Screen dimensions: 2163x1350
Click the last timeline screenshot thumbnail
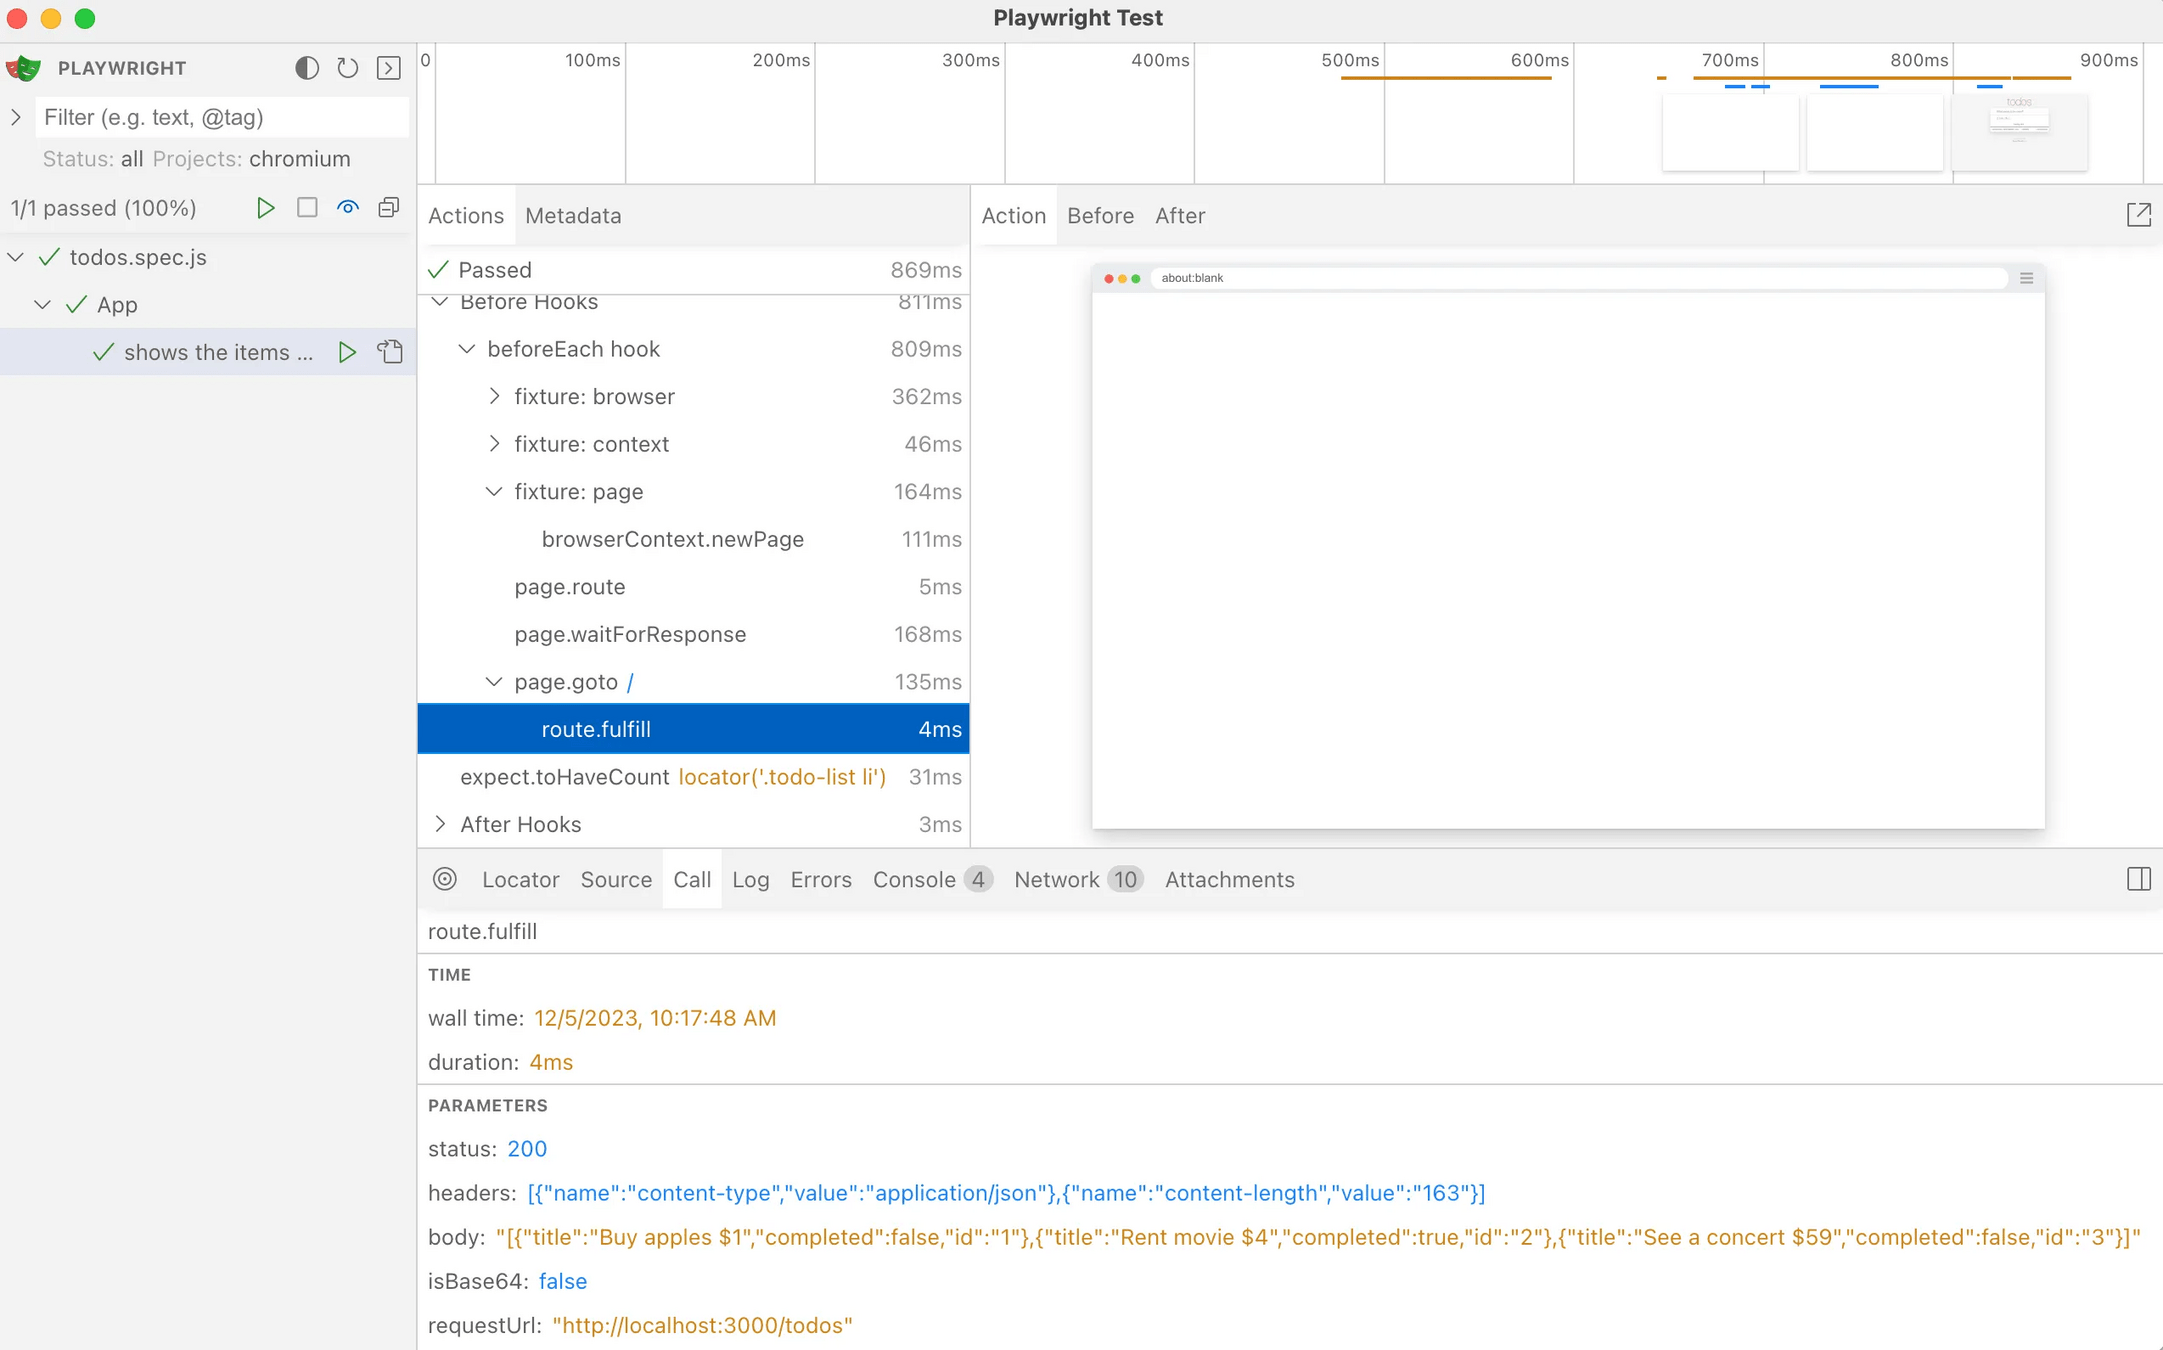[2018, 132]
